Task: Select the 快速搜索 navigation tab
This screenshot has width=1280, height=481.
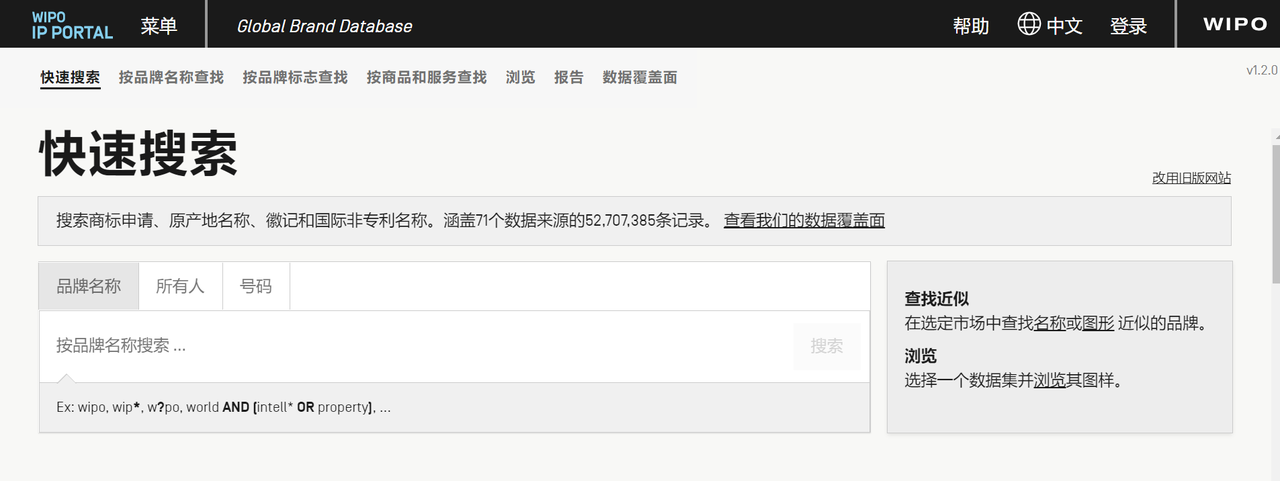Action: 70,77
